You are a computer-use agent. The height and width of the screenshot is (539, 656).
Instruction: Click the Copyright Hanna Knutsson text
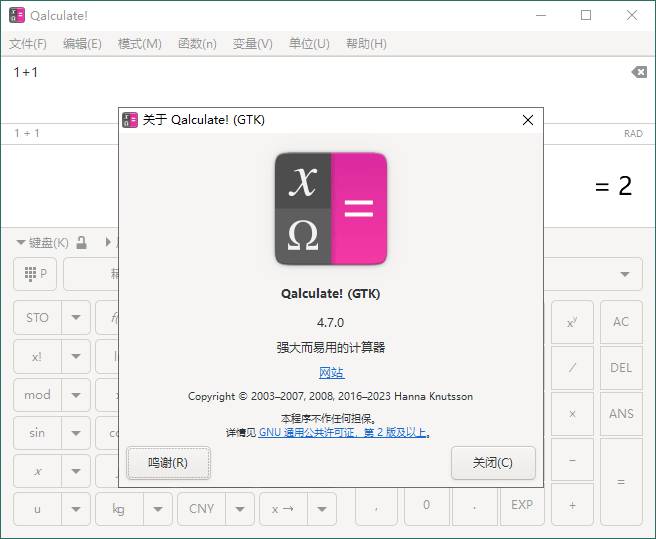pos(331,396)
